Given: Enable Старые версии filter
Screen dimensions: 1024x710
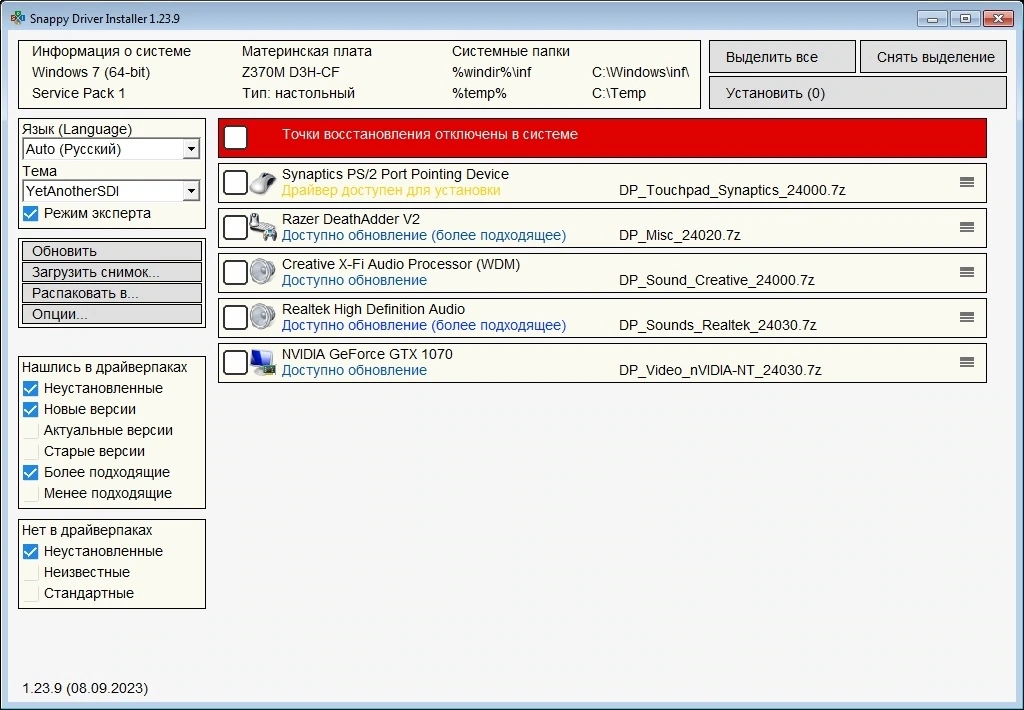Looking at the screenshot, I should (31, 451).
